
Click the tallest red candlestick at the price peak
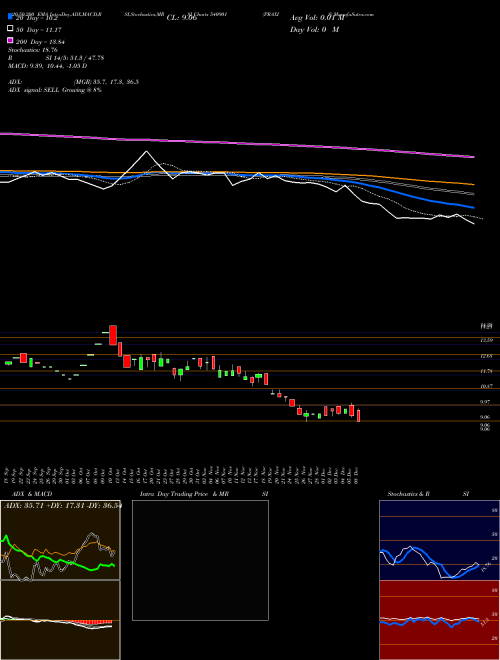(x=113, y=335)
